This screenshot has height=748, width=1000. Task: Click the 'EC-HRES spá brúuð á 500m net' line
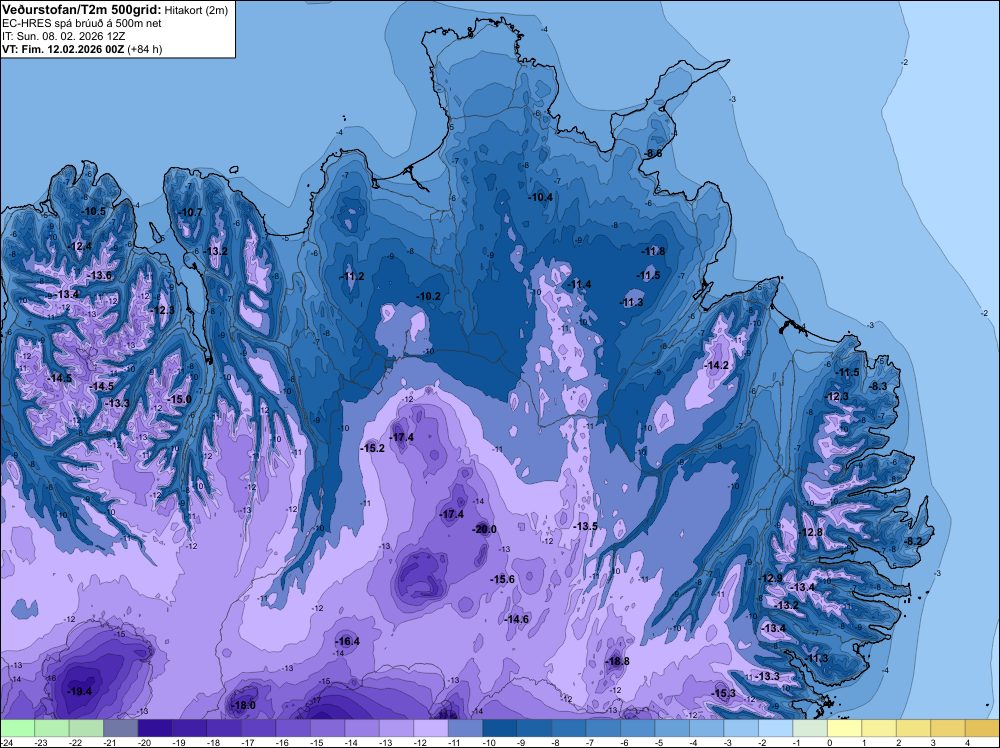pos(82,24)
